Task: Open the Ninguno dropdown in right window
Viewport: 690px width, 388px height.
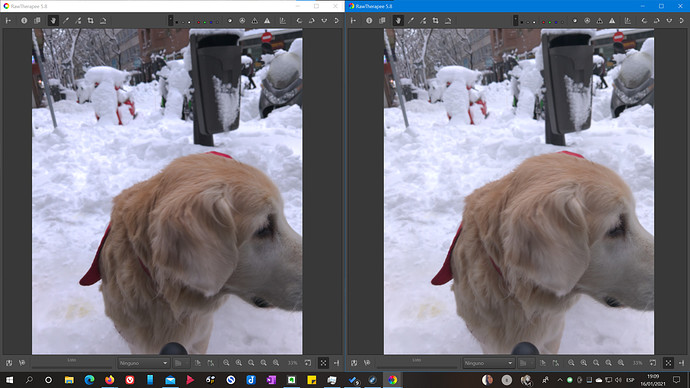Action: tap(488, 363)
